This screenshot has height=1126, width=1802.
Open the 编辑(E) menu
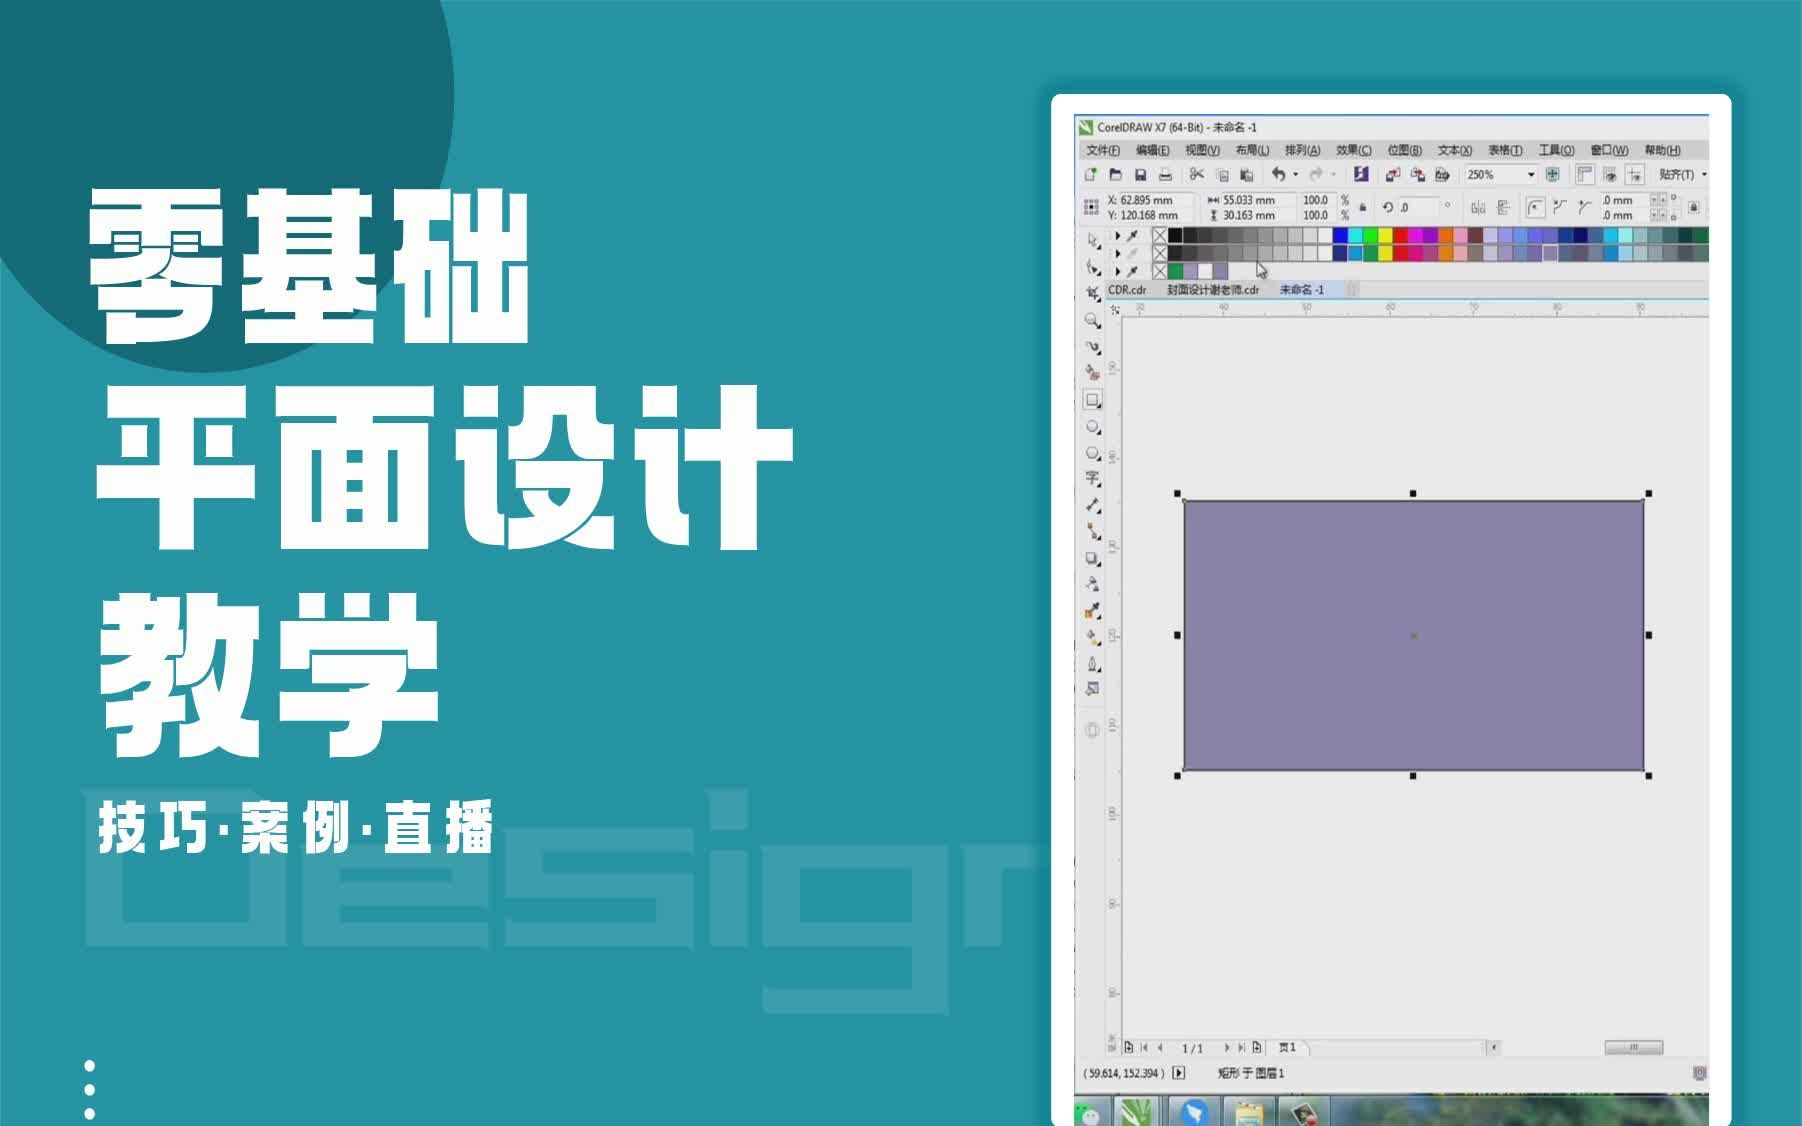1153,150
